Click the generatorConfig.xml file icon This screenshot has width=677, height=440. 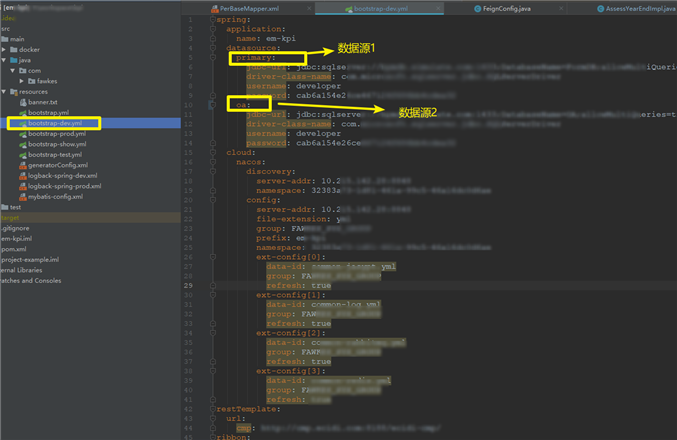[x=23, y=165]
